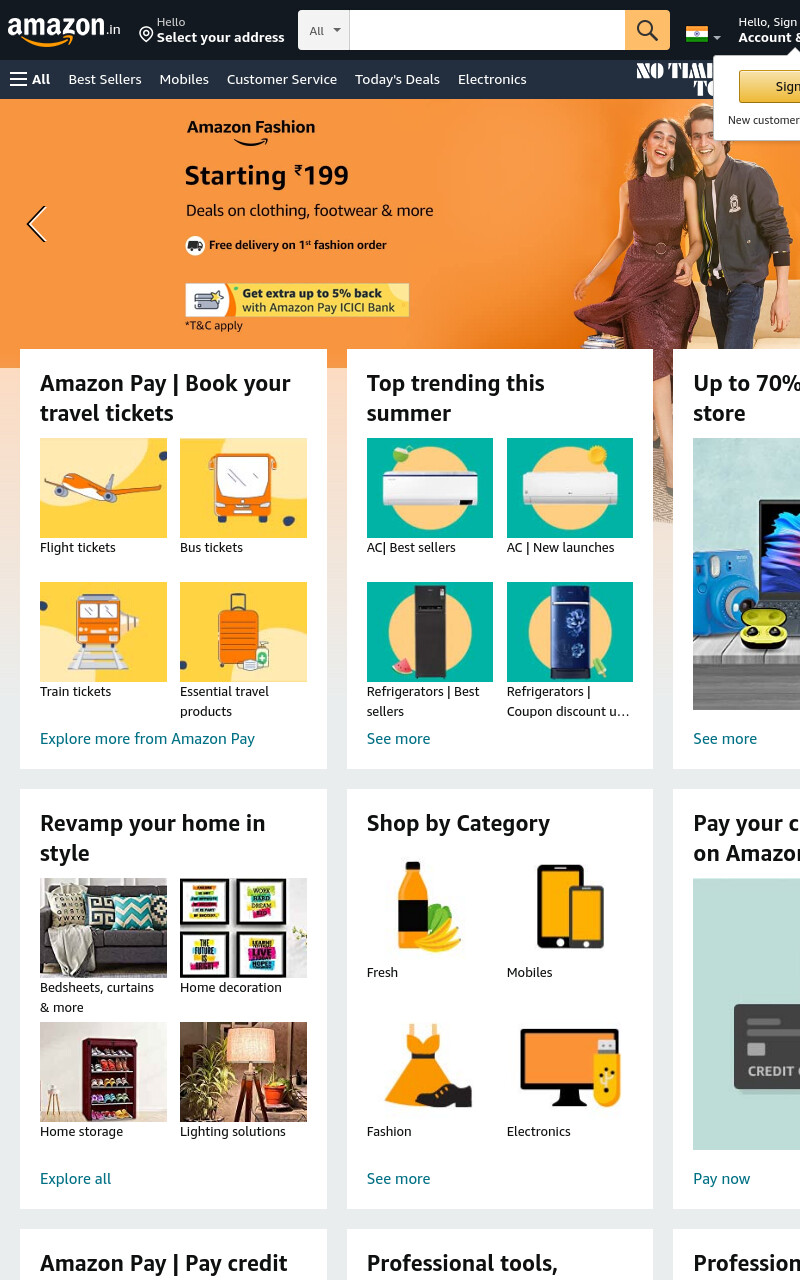
Task: Open the hamburger All menu
Action: [x=30, y=79]
